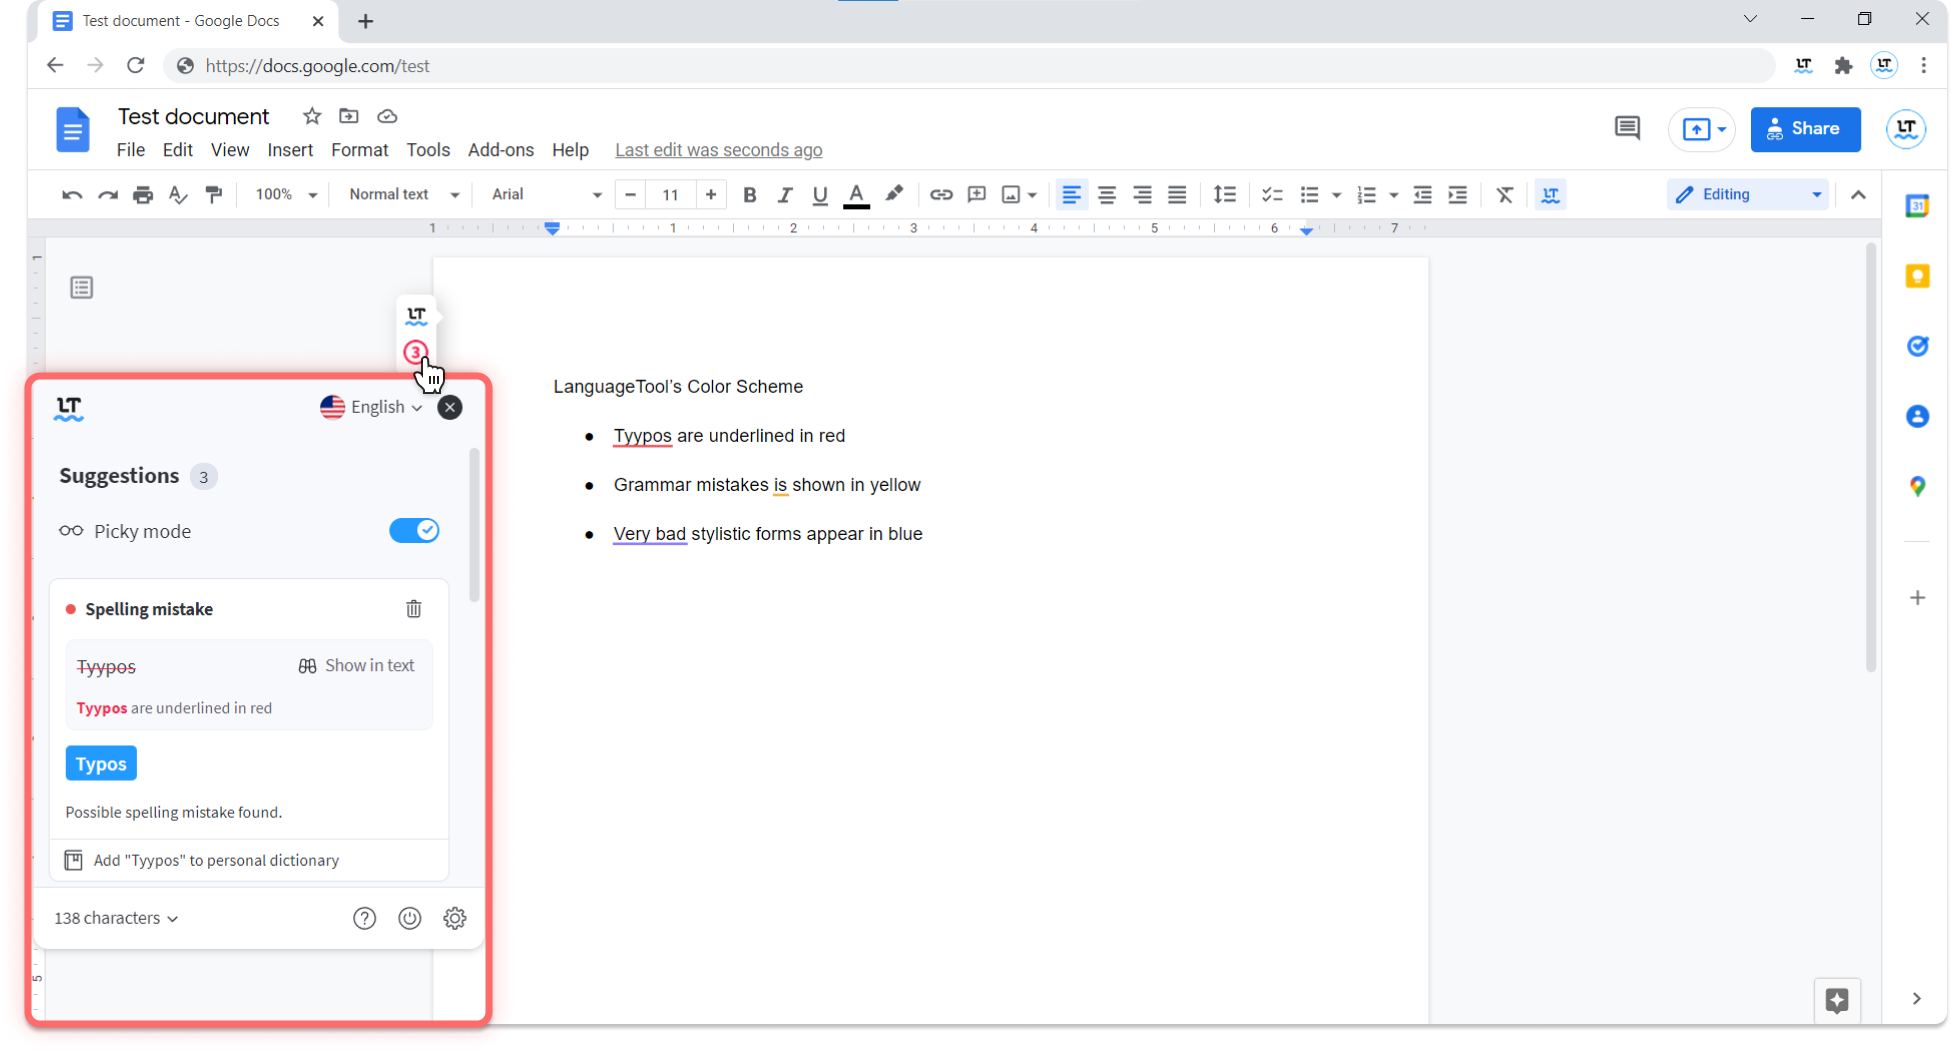Justify text alignment
The image size is (1951, 1052).
tap(1177, 195)
